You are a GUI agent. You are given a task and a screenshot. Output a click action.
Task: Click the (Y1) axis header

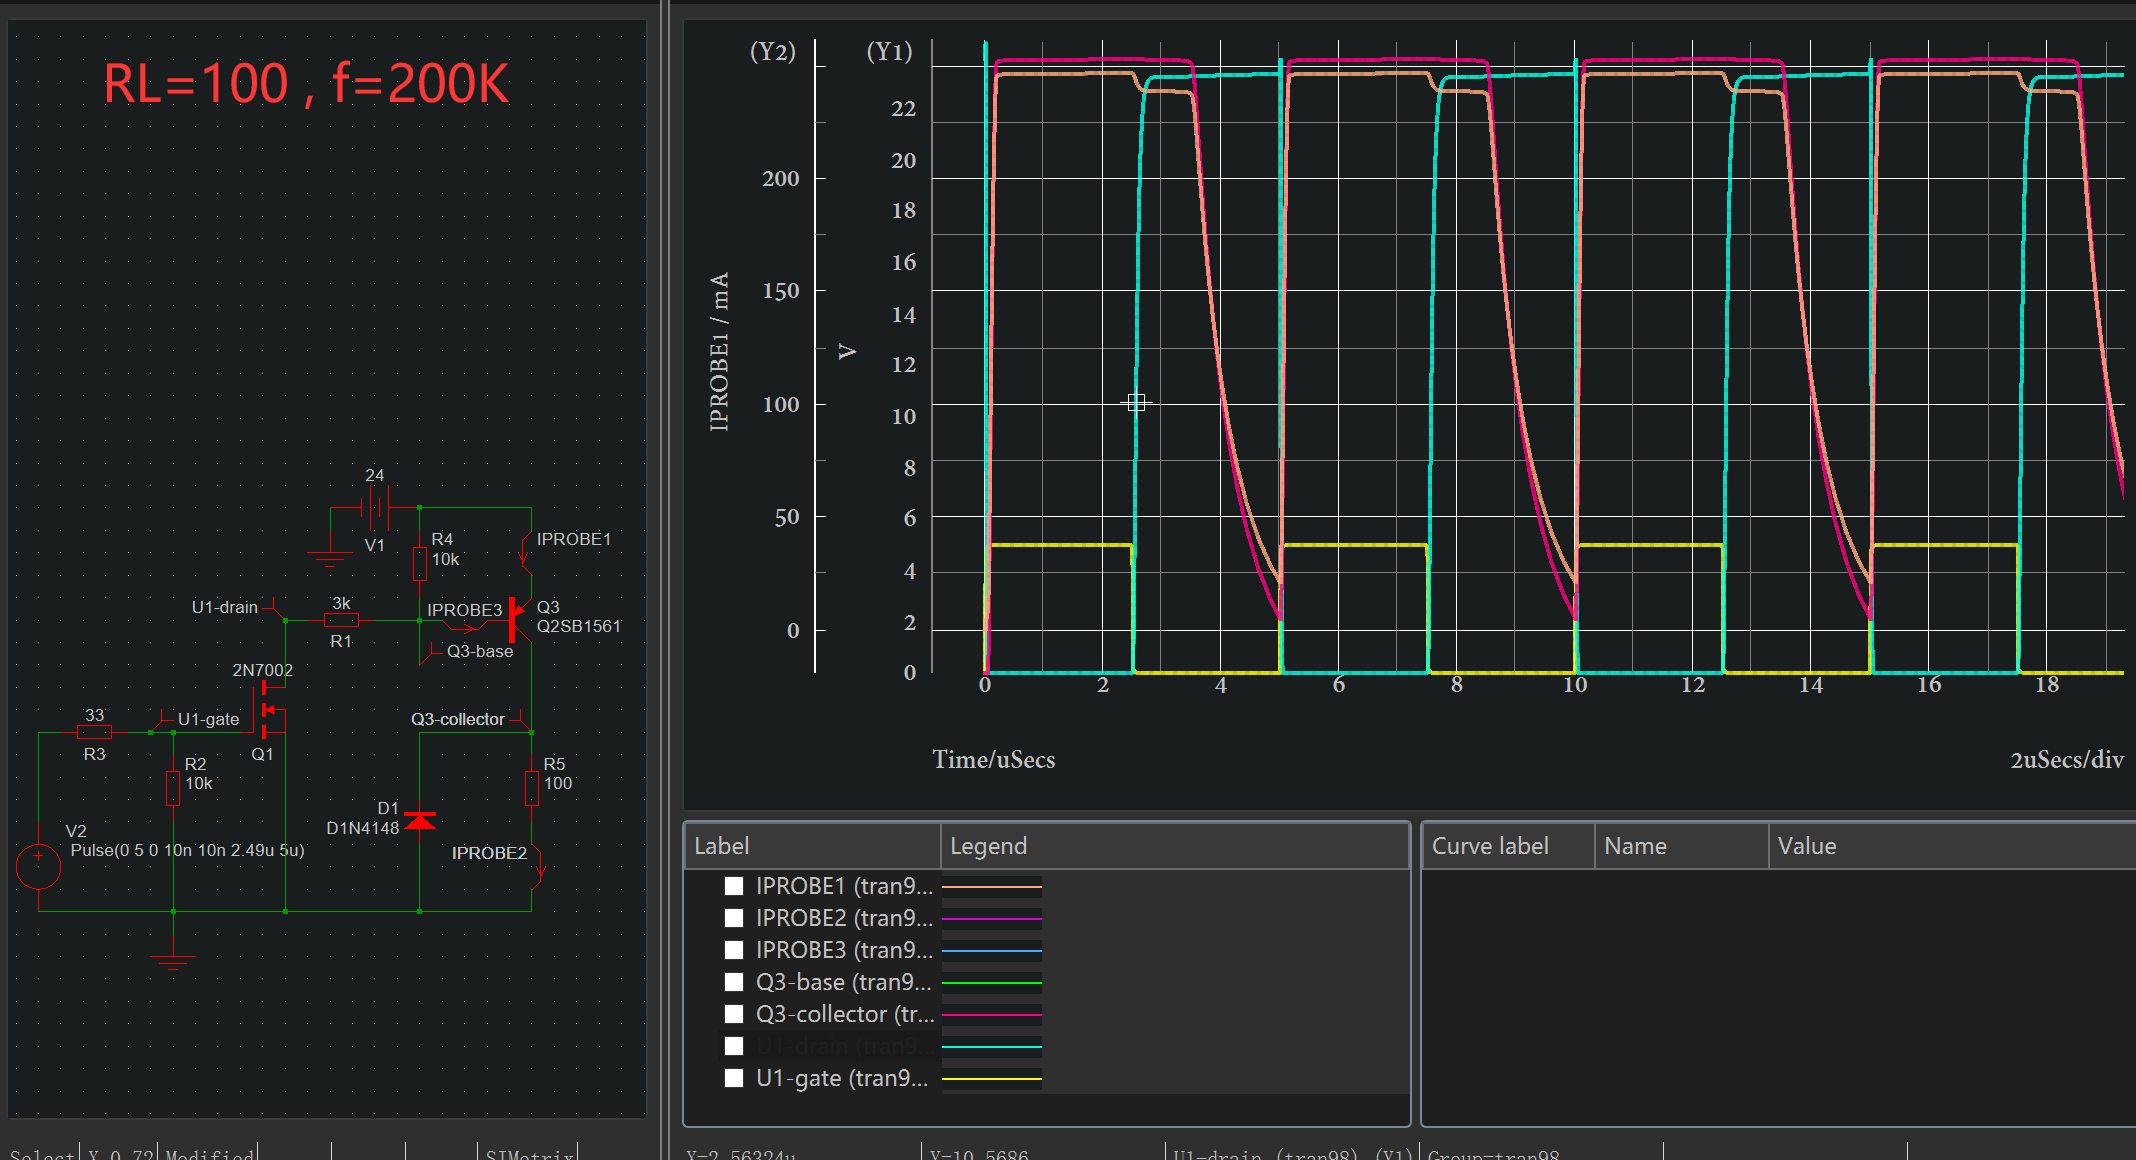coord(889,52)
